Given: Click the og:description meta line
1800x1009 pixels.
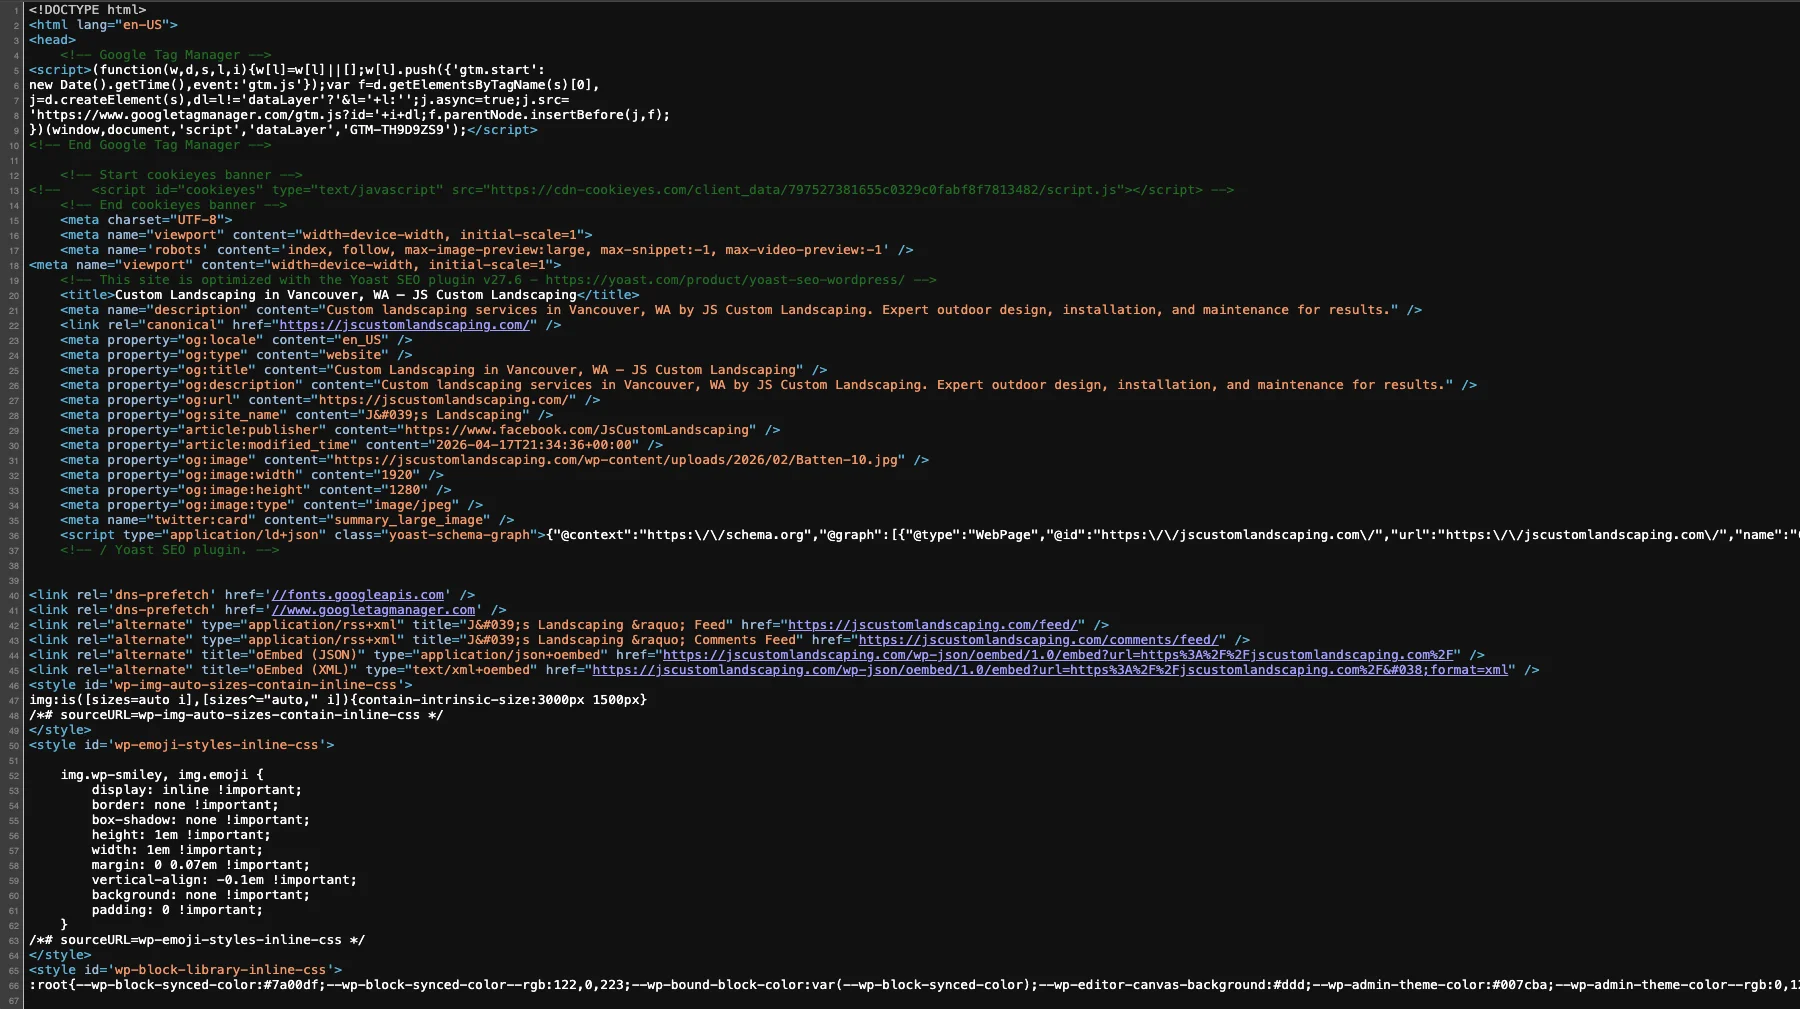Looking at the screenshot, I should click(x=768, y=385).
